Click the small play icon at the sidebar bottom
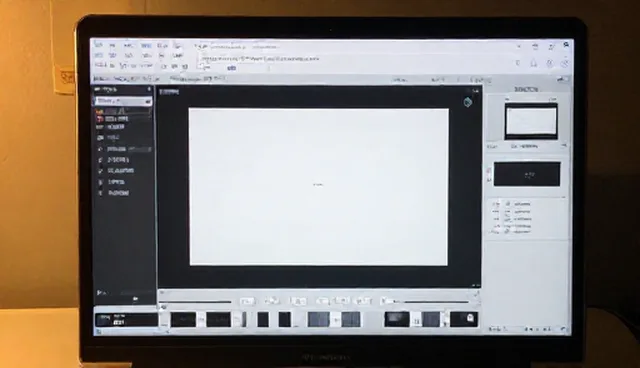Screen dimensions: 640x368 100,293
